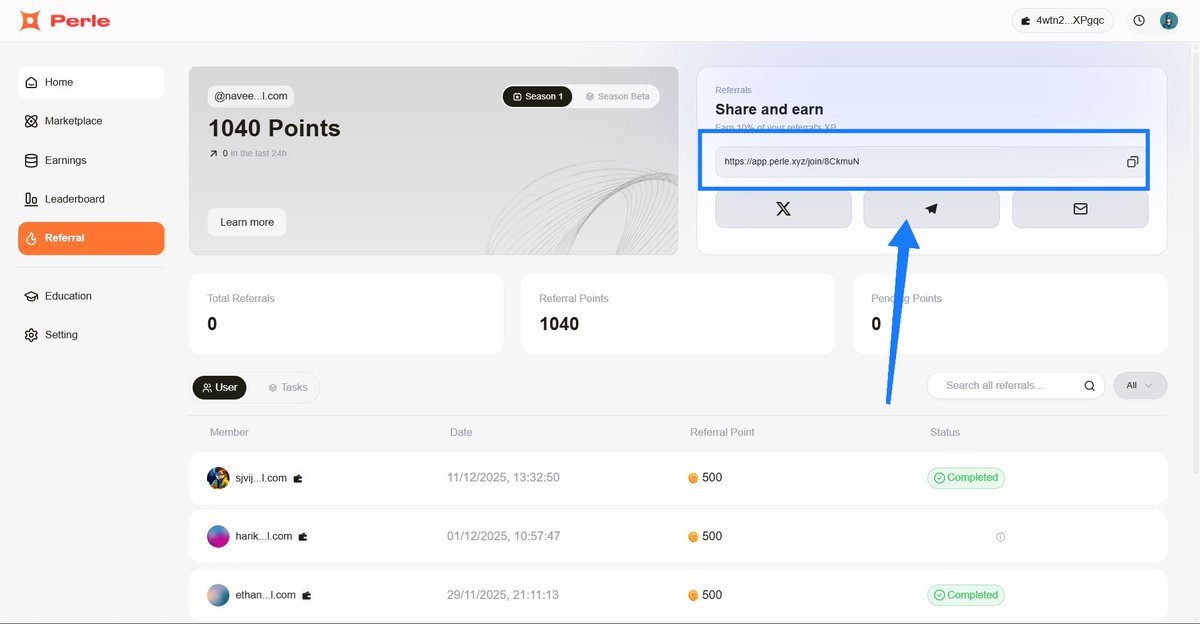Click the wallet address 4wtn2...XPgqc button
Viewport: 1200px width, 624px height.
(1063, 20)
